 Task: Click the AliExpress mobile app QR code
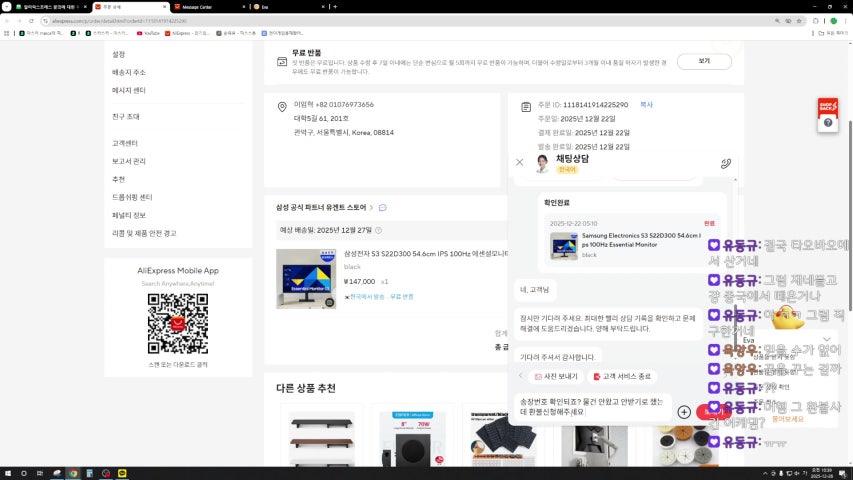pos(178,324)
